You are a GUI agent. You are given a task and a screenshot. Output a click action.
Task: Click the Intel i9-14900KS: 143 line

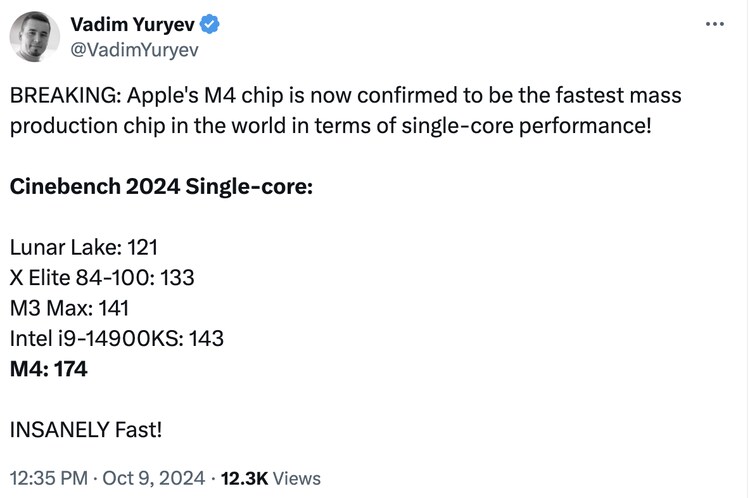[x=116, y=338]
